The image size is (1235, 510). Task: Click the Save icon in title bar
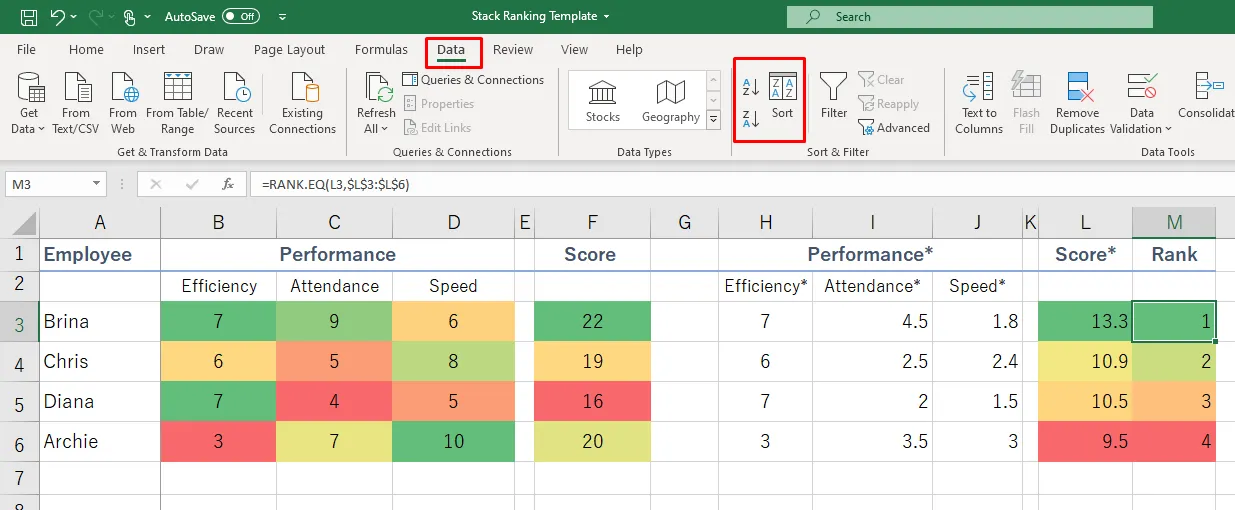[x=29, y=17]
